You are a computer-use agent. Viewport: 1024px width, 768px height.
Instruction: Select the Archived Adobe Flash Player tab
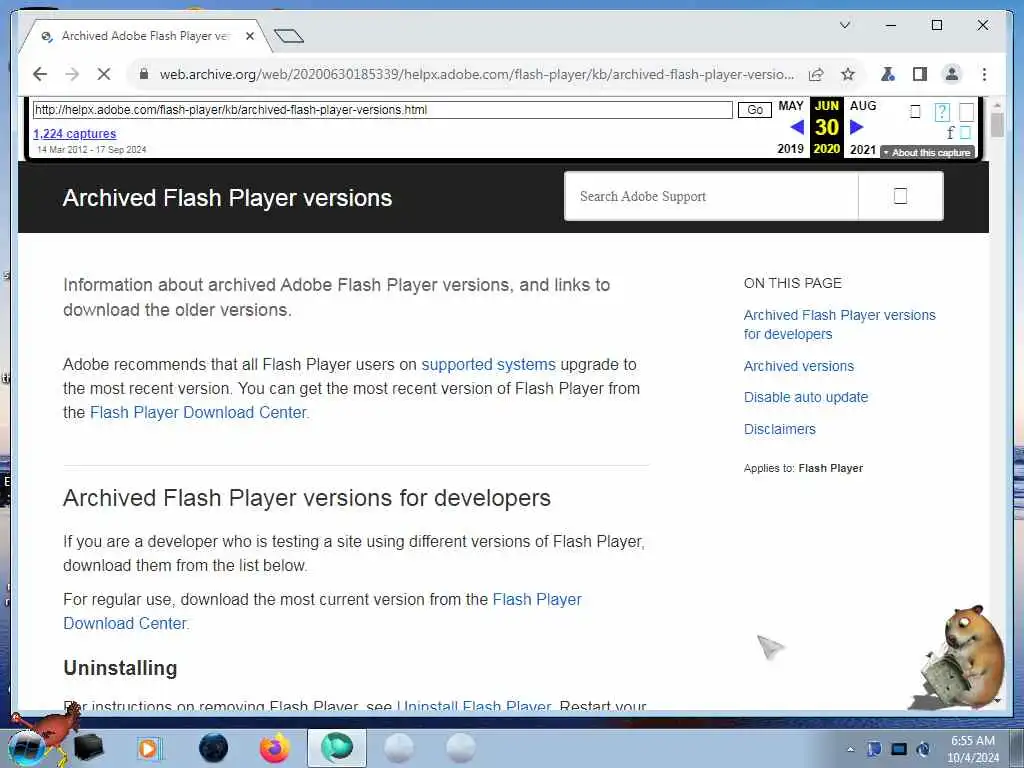pos(145,36)
